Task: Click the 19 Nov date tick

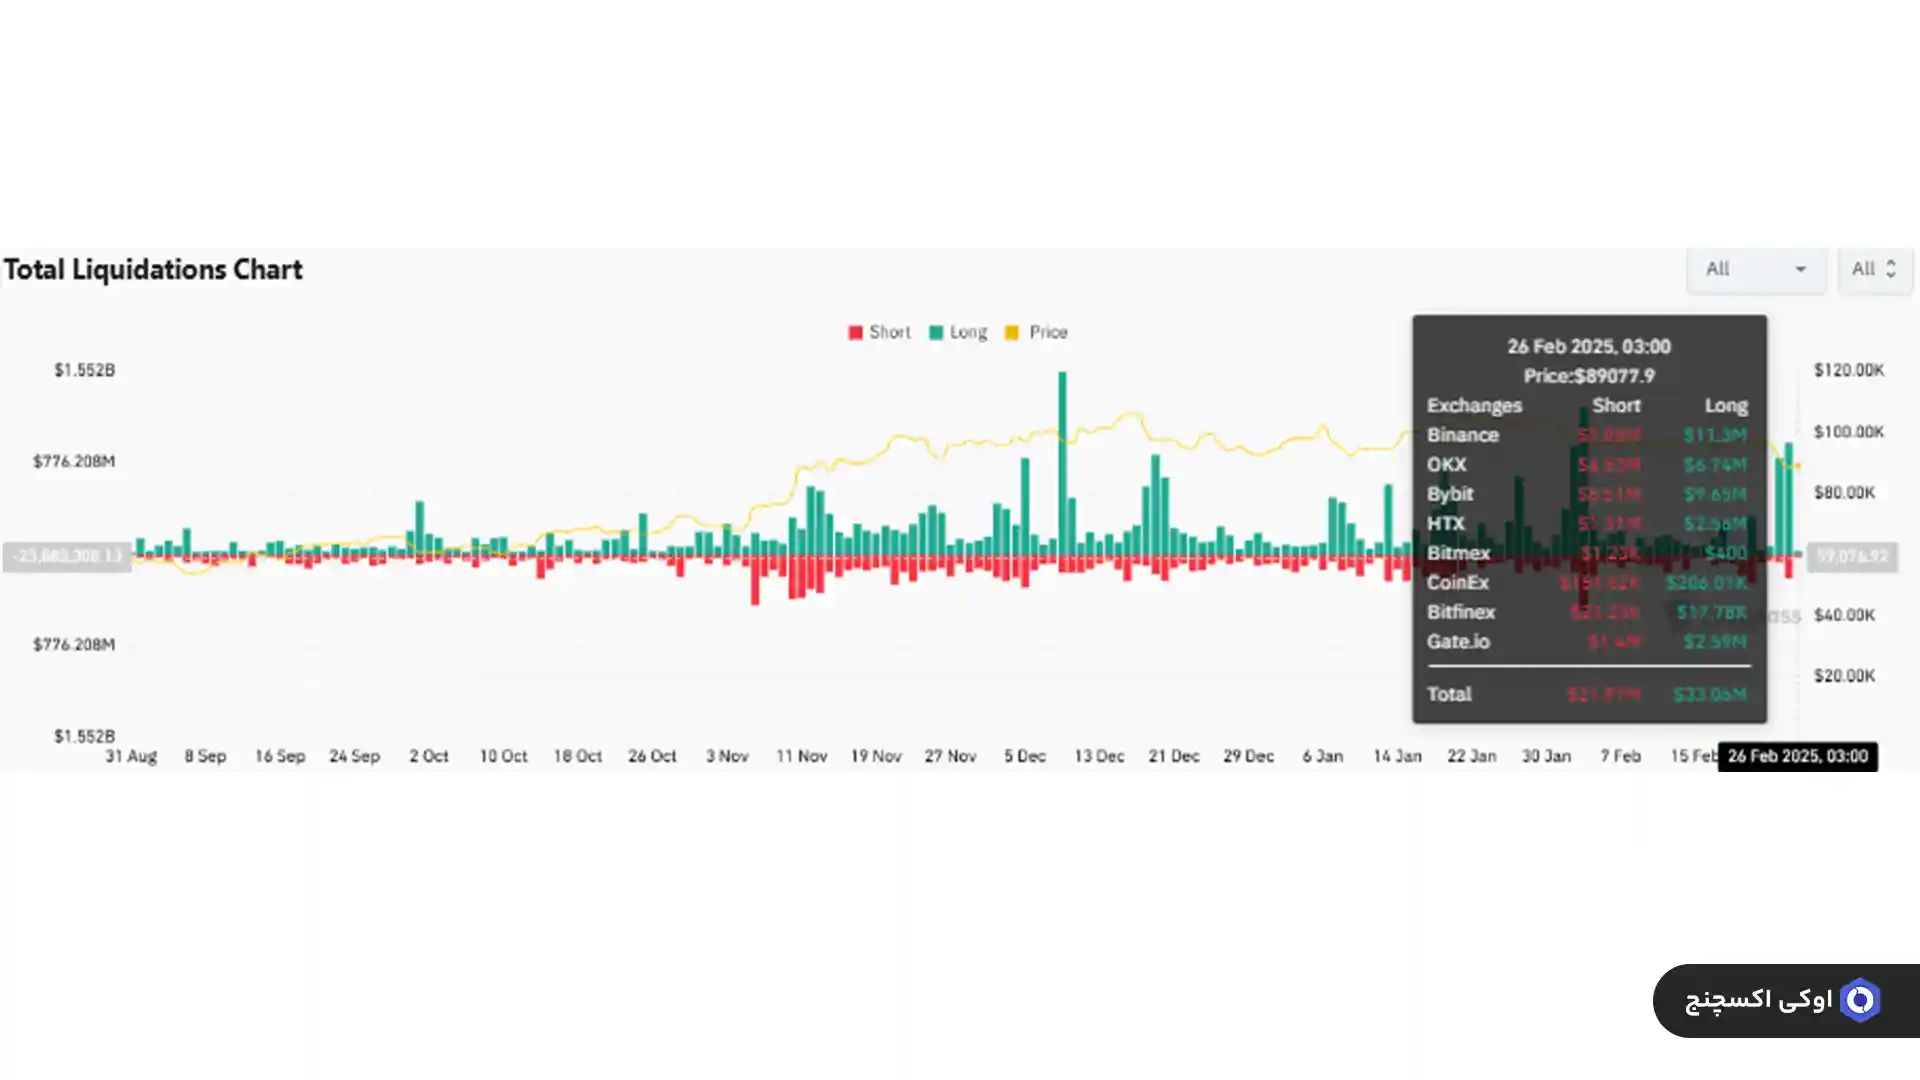Action: coord(876,756)
